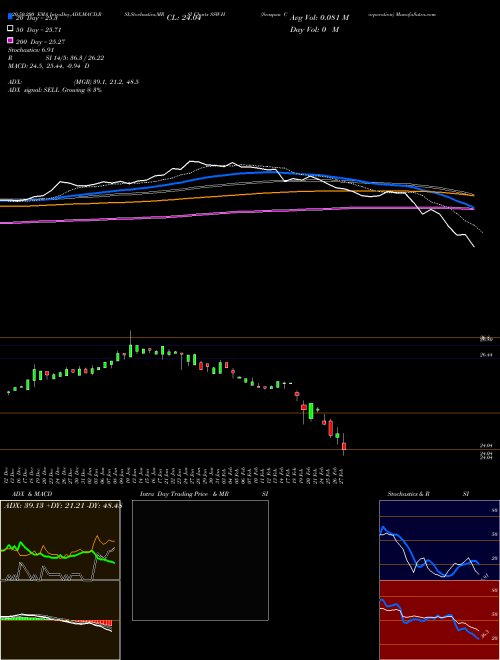Open the ADX indicator chart panel

tap(60, 540)
